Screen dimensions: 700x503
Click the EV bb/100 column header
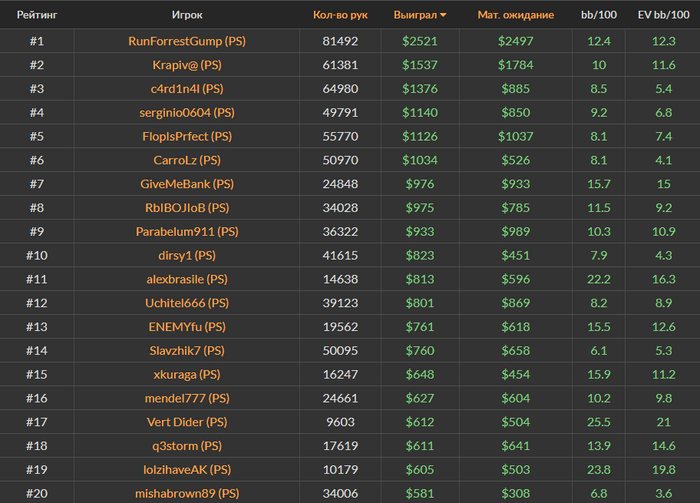pos(663,15)
